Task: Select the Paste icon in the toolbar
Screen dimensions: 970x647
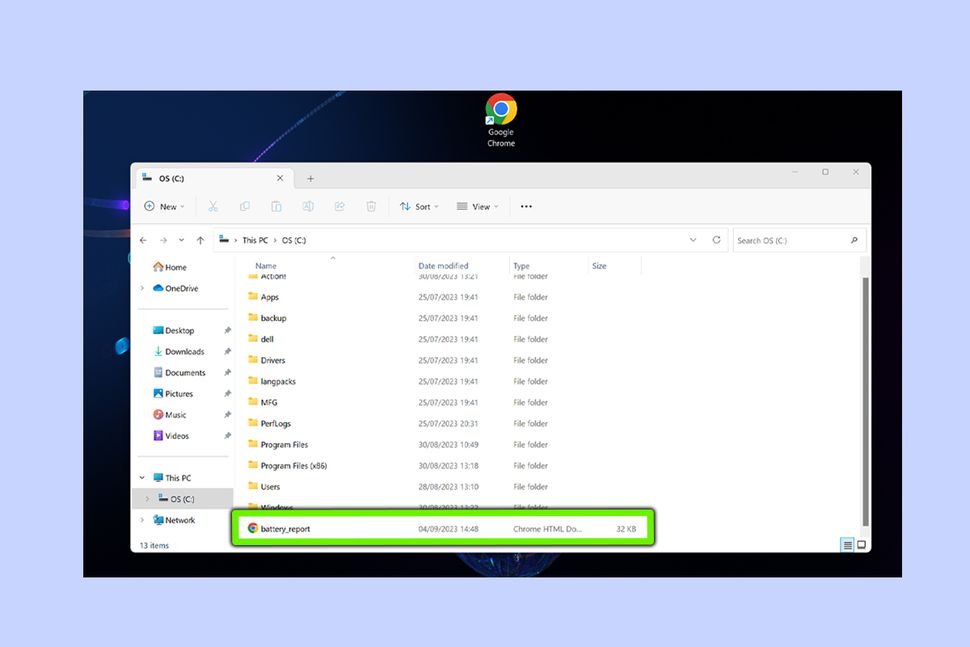Action: [277, 206]
